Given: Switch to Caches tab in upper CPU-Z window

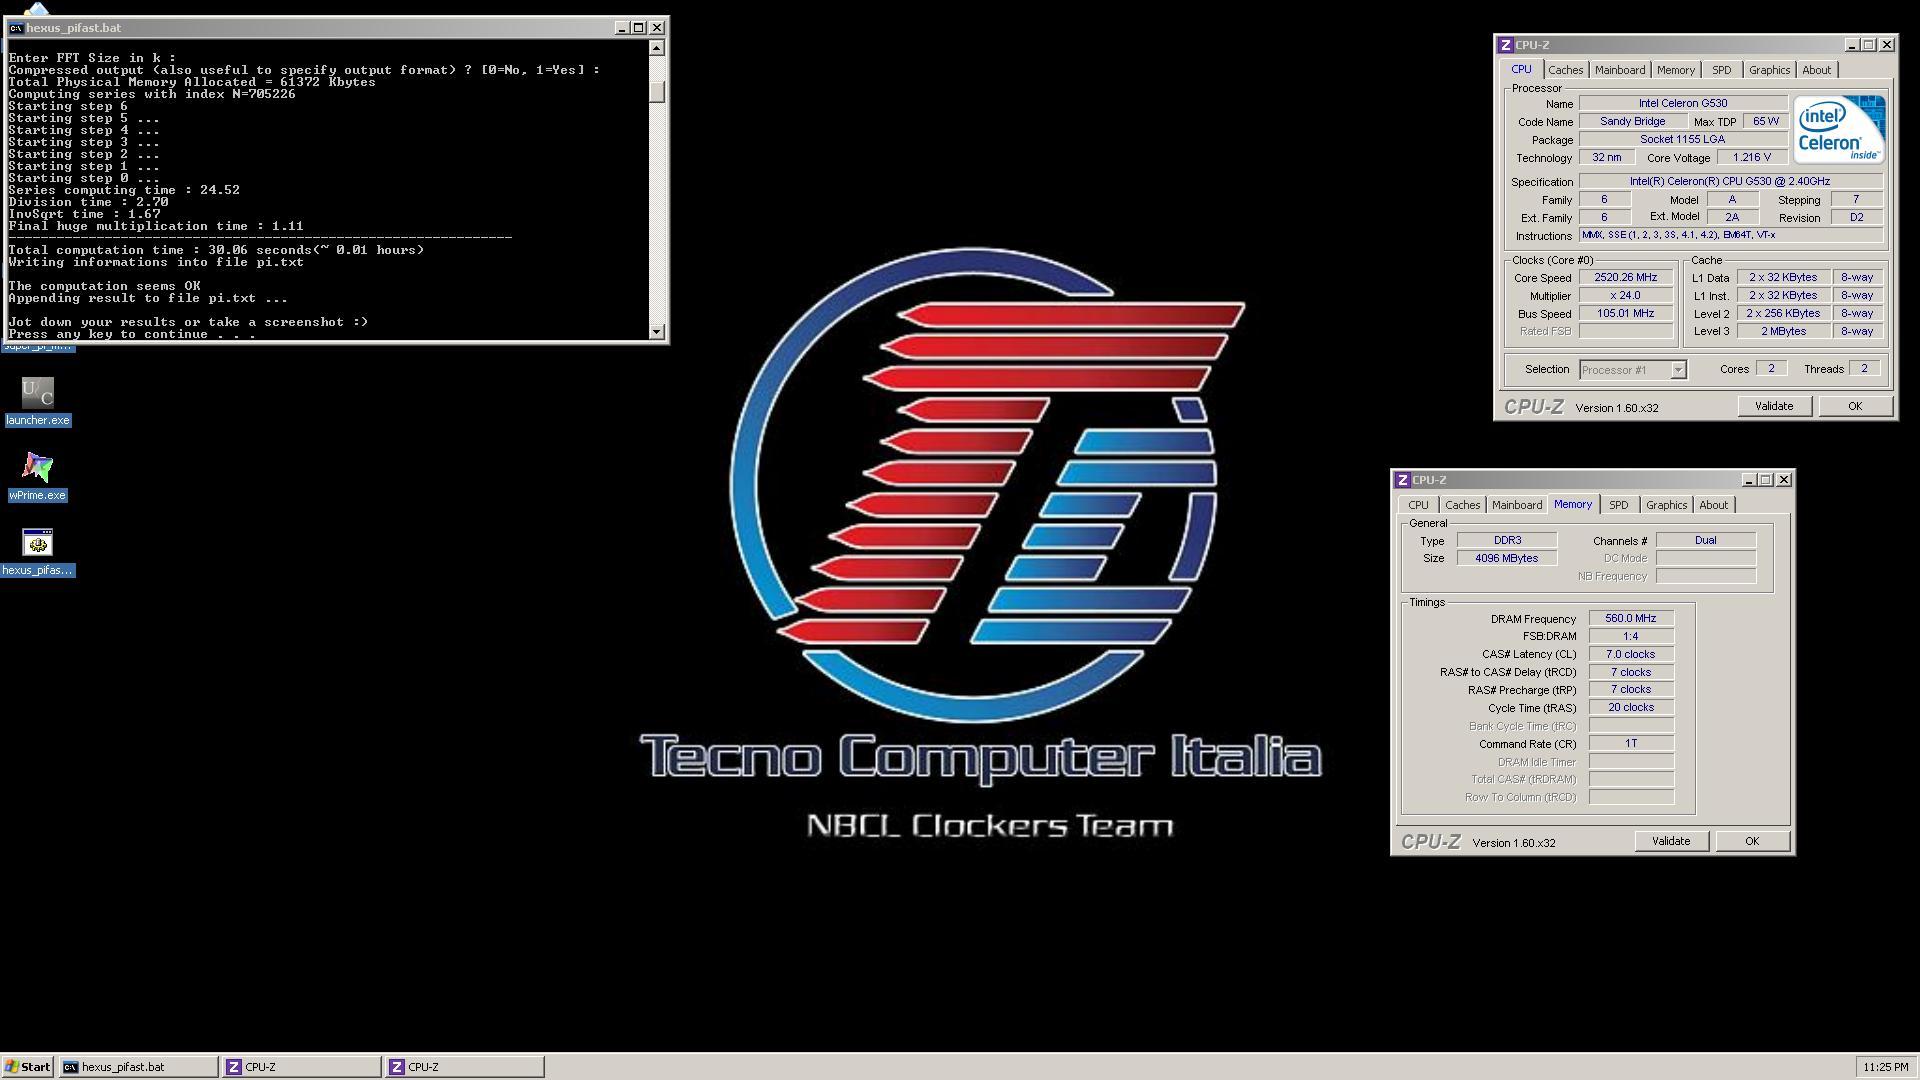Looking at the screenshot, I should (1565, 70).
